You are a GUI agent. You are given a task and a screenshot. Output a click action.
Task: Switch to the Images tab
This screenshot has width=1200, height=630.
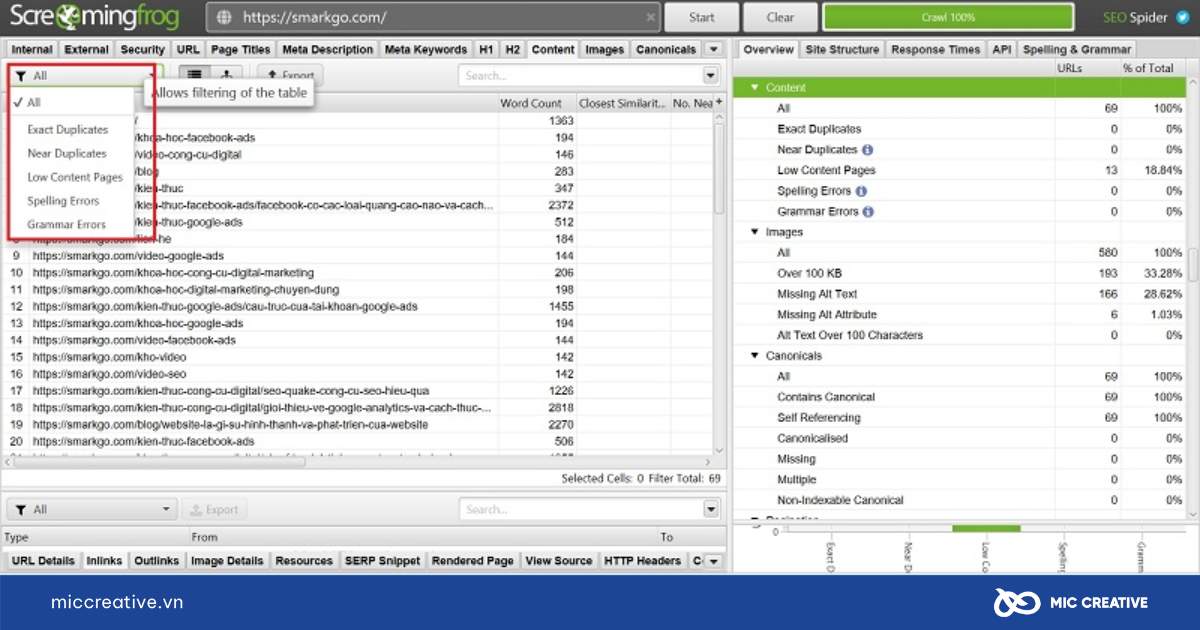[604, 49]
